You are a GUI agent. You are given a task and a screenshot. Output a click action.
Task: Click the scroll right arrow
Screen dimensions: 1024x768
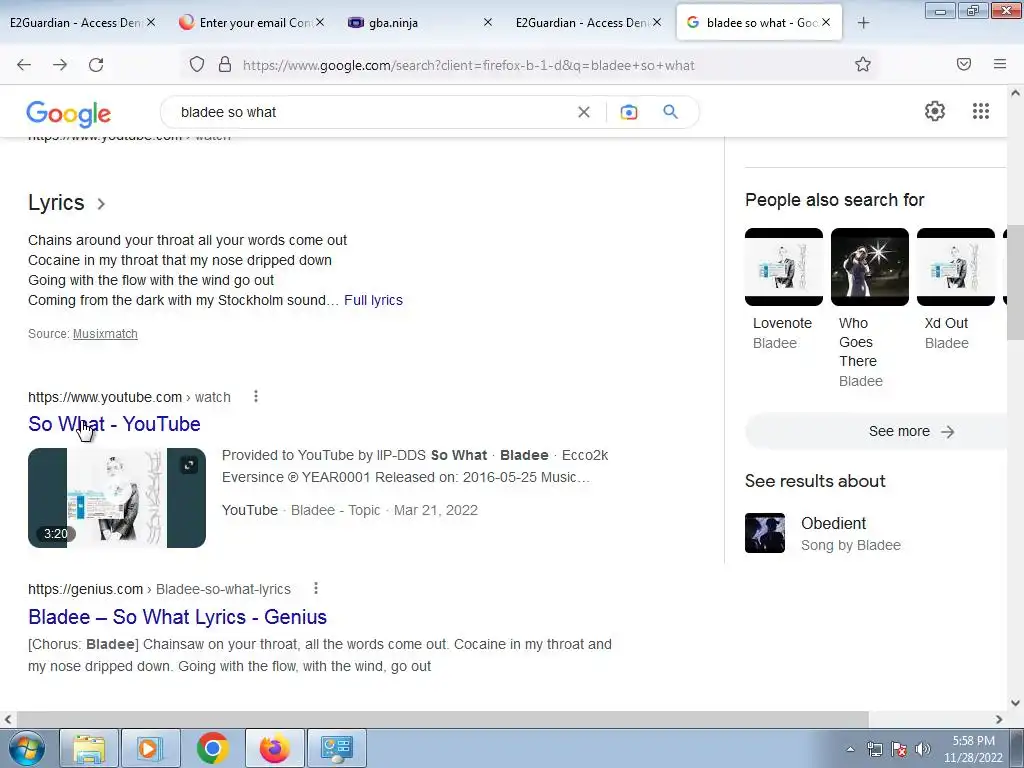[999, 719]
